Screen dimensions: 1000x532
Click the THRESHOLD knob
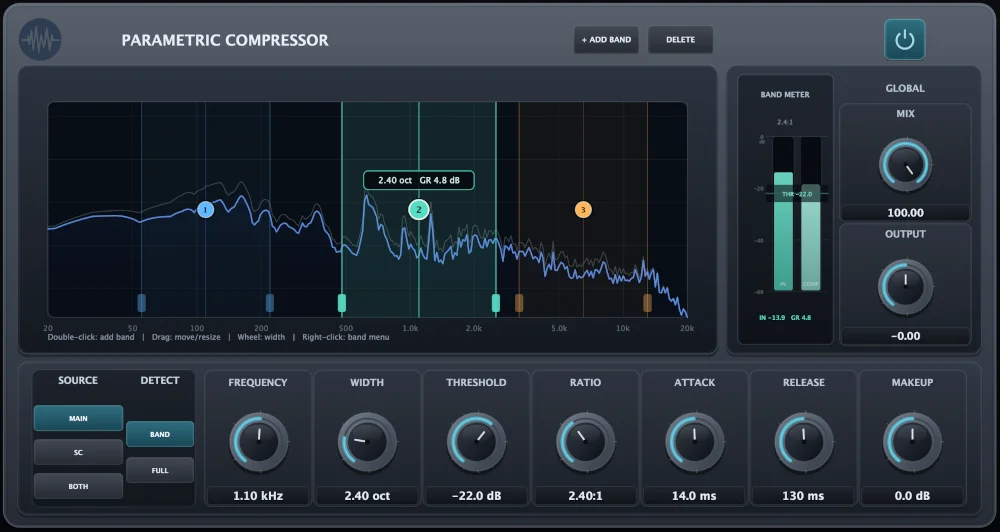pos(476,442)
